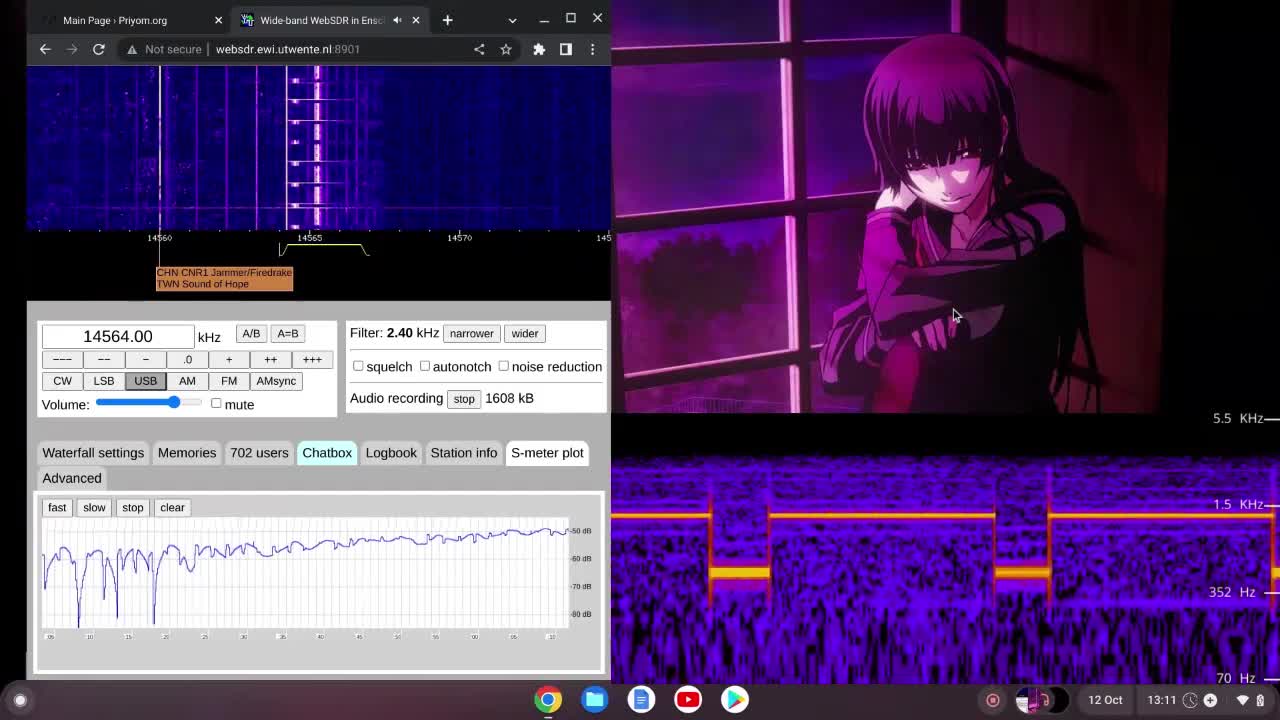Increase frequency with triple plus button
Image resolution: width=1280 pixels, height=720 pixels.
[x=312, y=360]
